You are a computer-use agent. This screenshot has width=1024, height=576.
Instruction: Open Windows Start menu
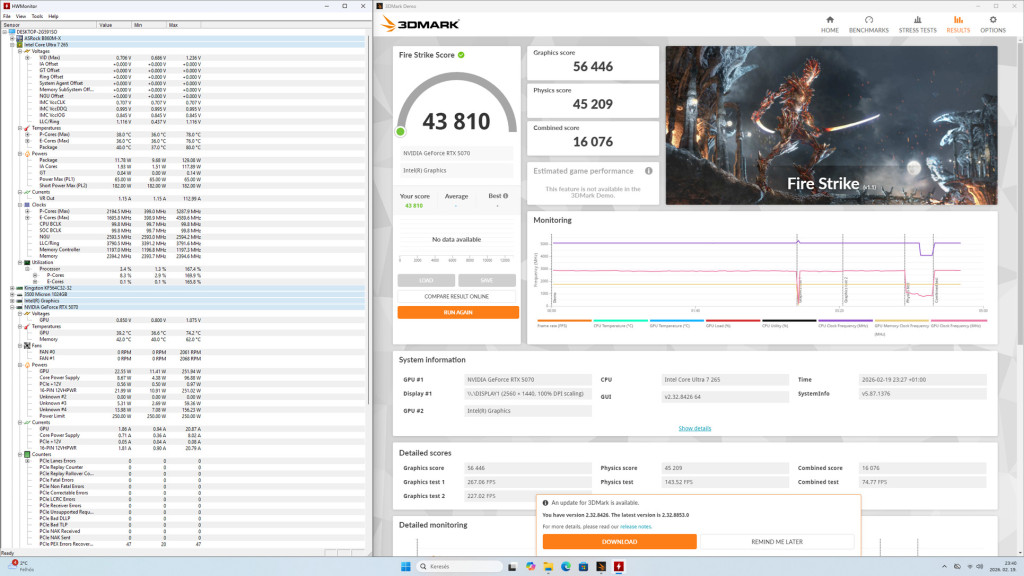pyautogui.click(x=406, y=567)
